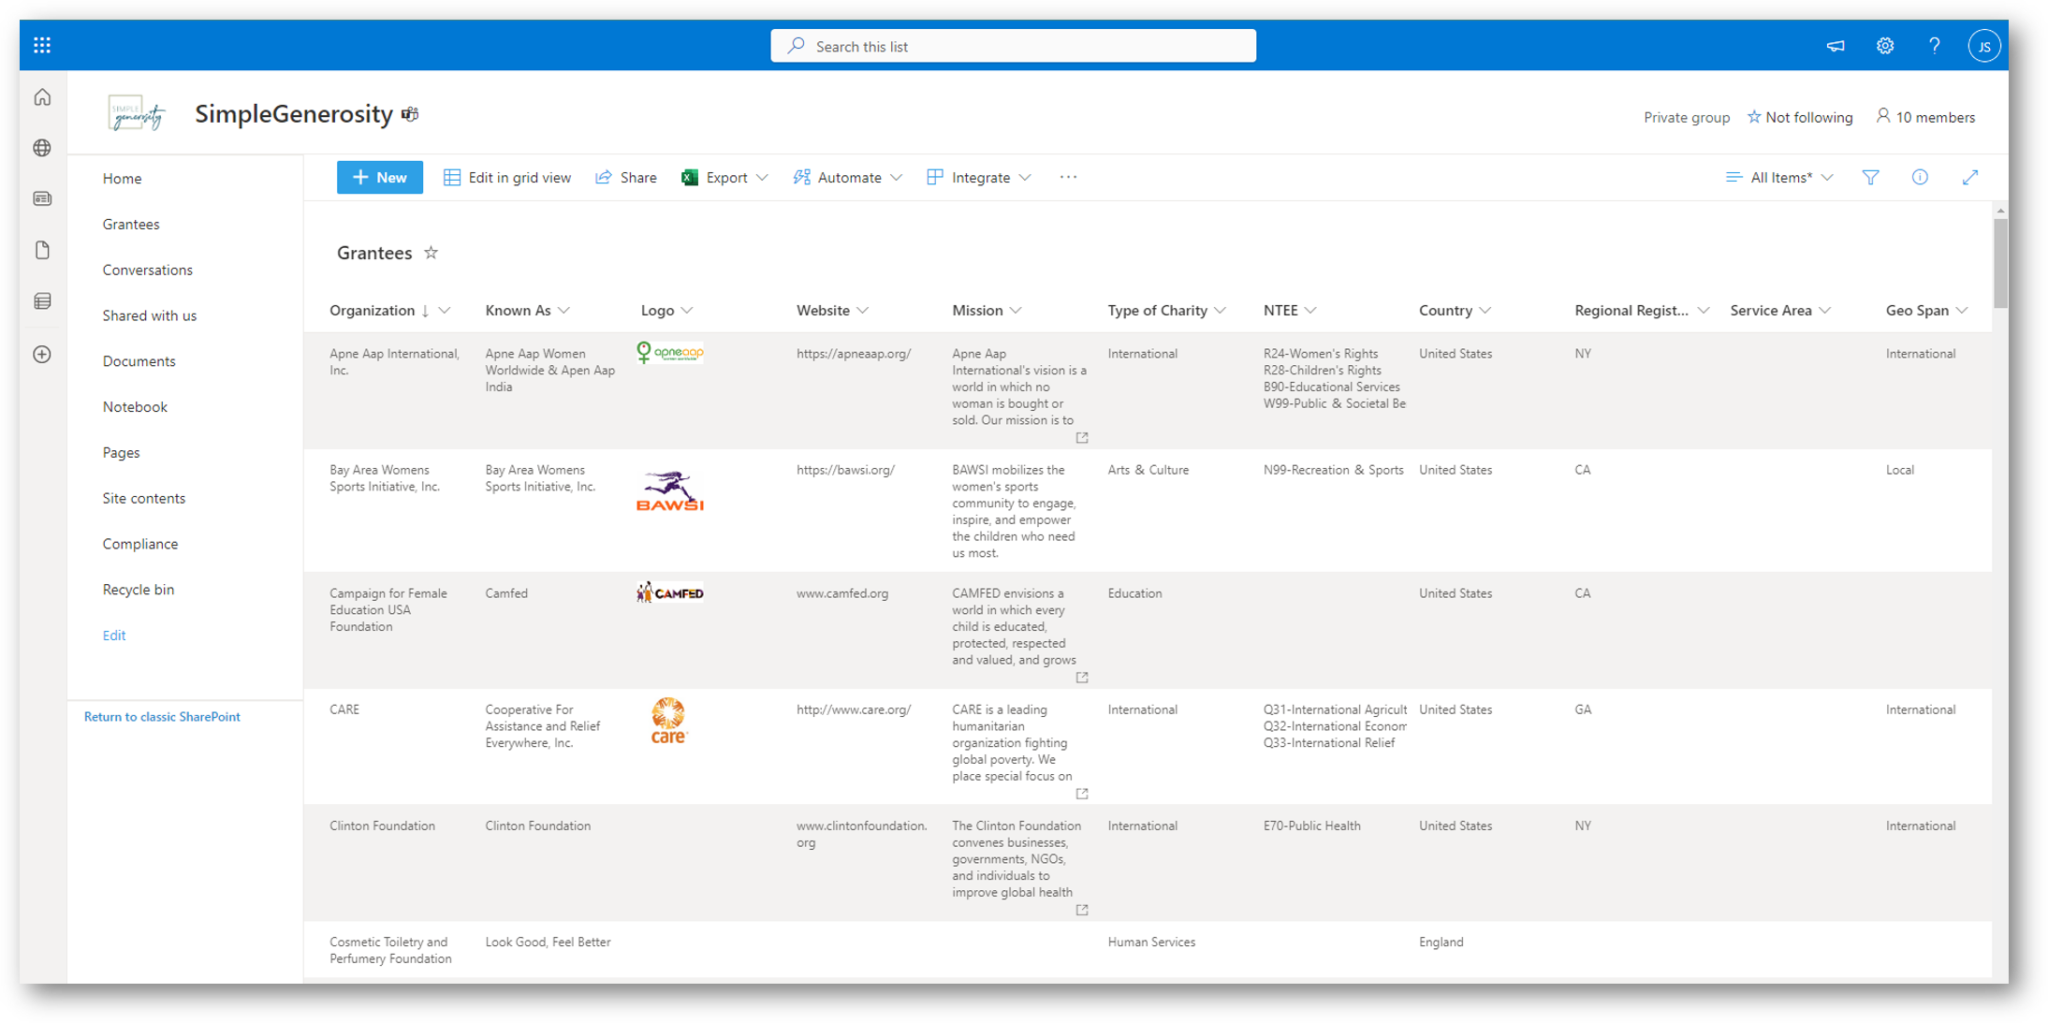Open the details pane info icon
Viewport: 2048px width, 1023px height.
[1920, 177]
